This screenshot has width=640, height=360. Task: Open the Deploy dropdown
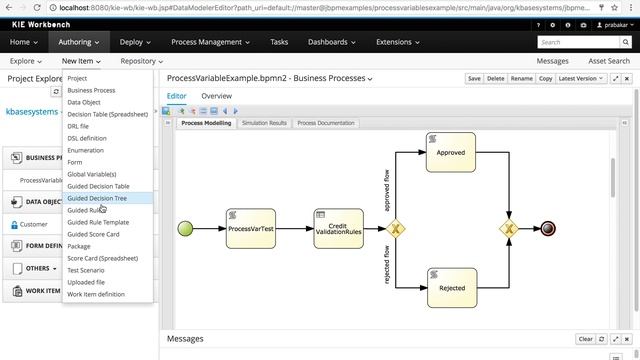[135, 42]
